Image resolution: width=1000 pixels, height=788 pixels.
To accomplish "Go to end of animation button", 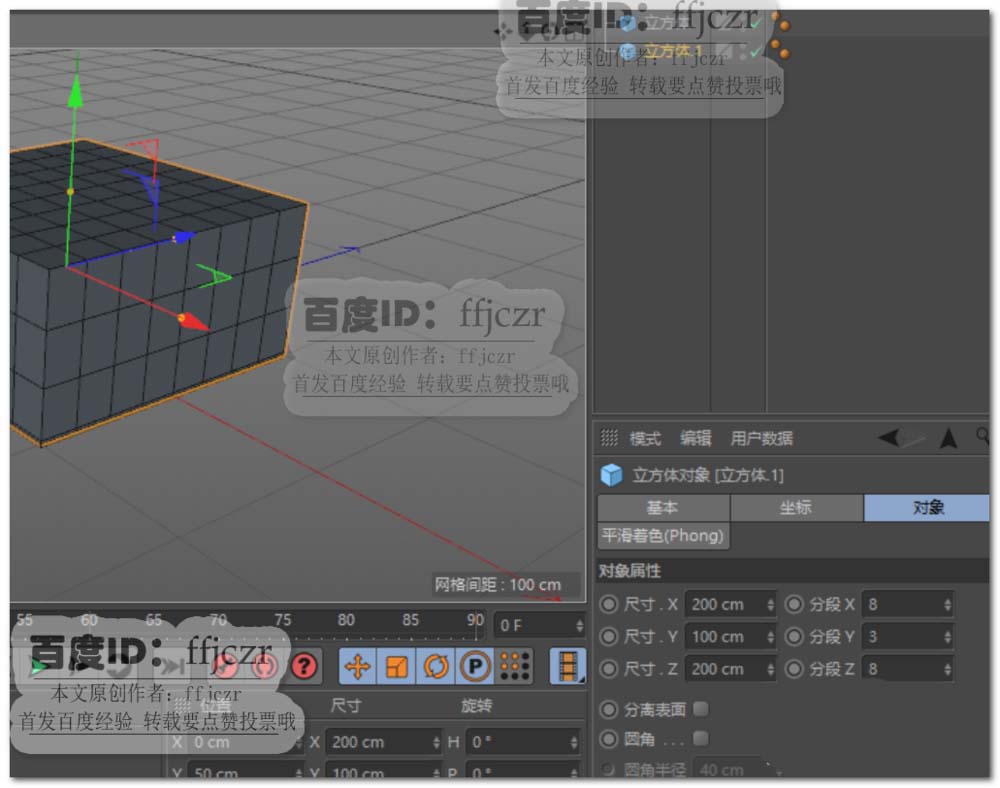I will (171, 667).
